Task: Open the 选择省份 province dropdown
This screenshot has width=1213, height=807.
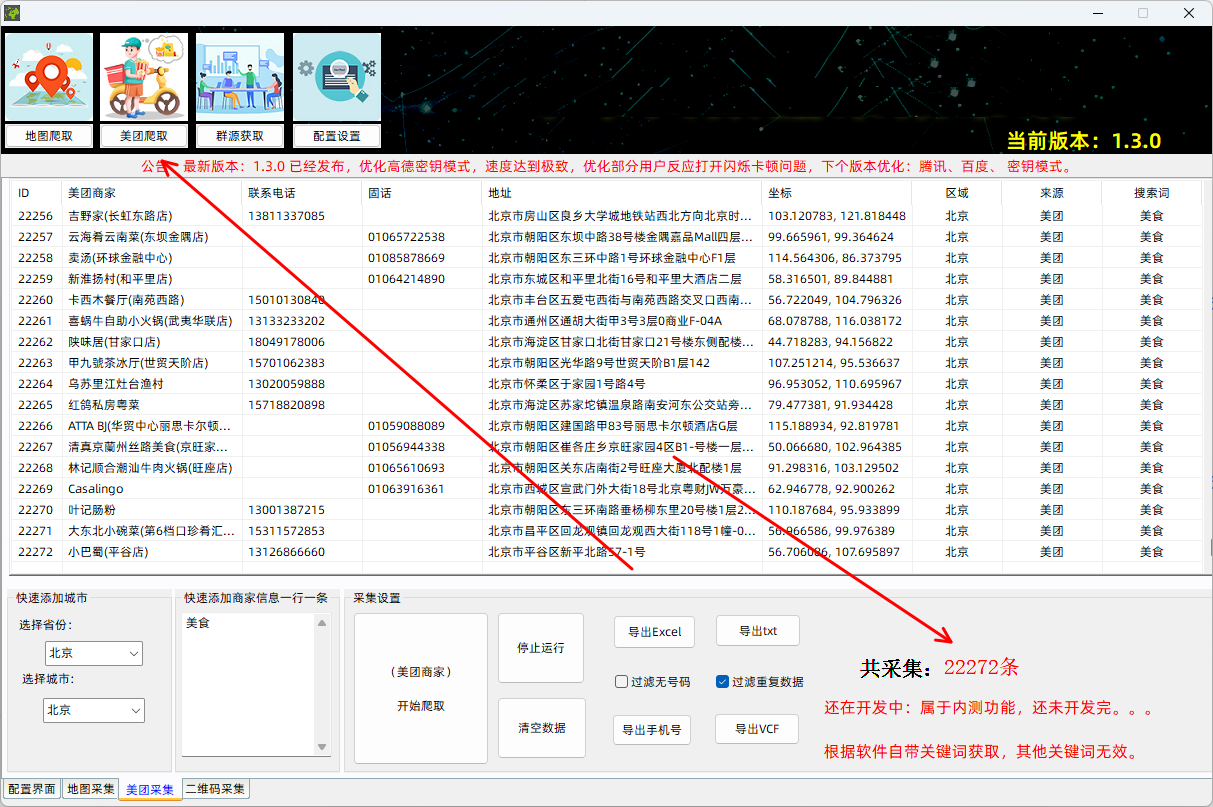Action: (x=93, y=653)
